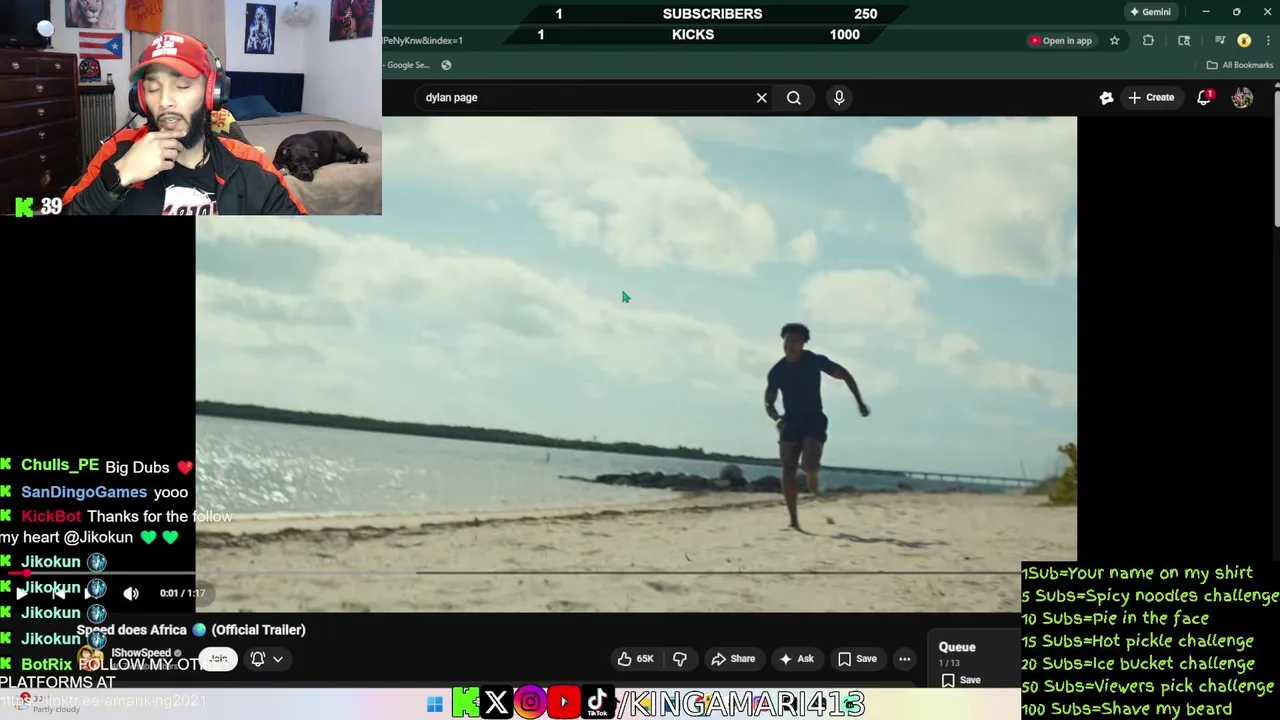Open the YouTube notifications bell

pos(1205,97)
